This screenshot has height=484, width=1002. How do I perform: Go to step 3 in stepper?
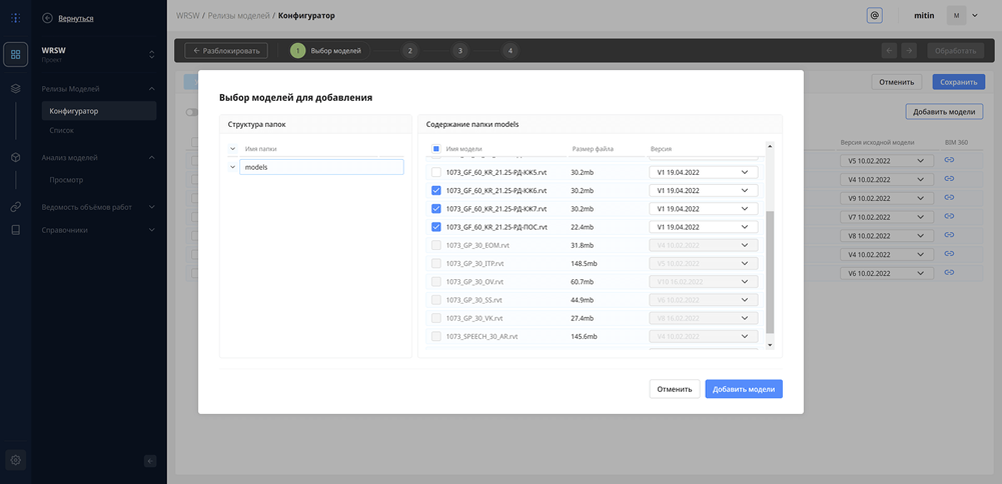point(459,51)
